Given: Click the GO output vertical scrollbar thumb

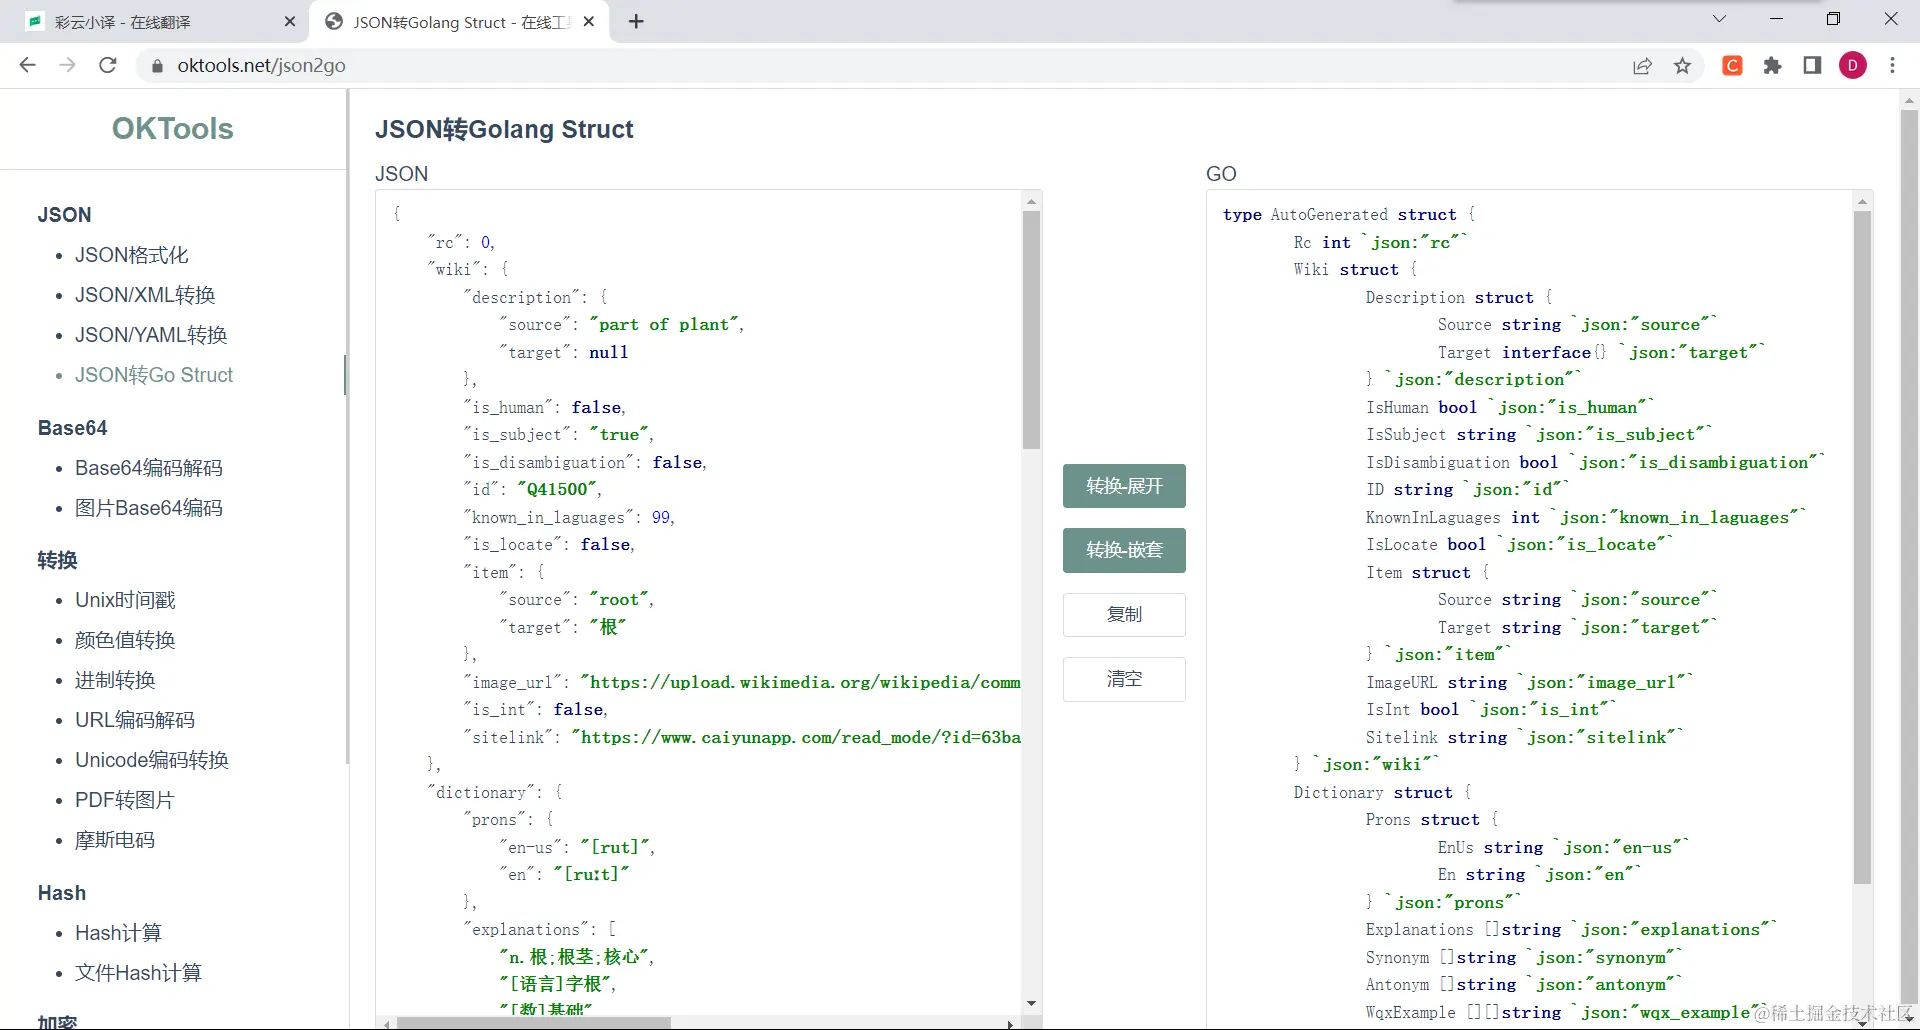Looking at the screenshot, I should (1862, 548).
